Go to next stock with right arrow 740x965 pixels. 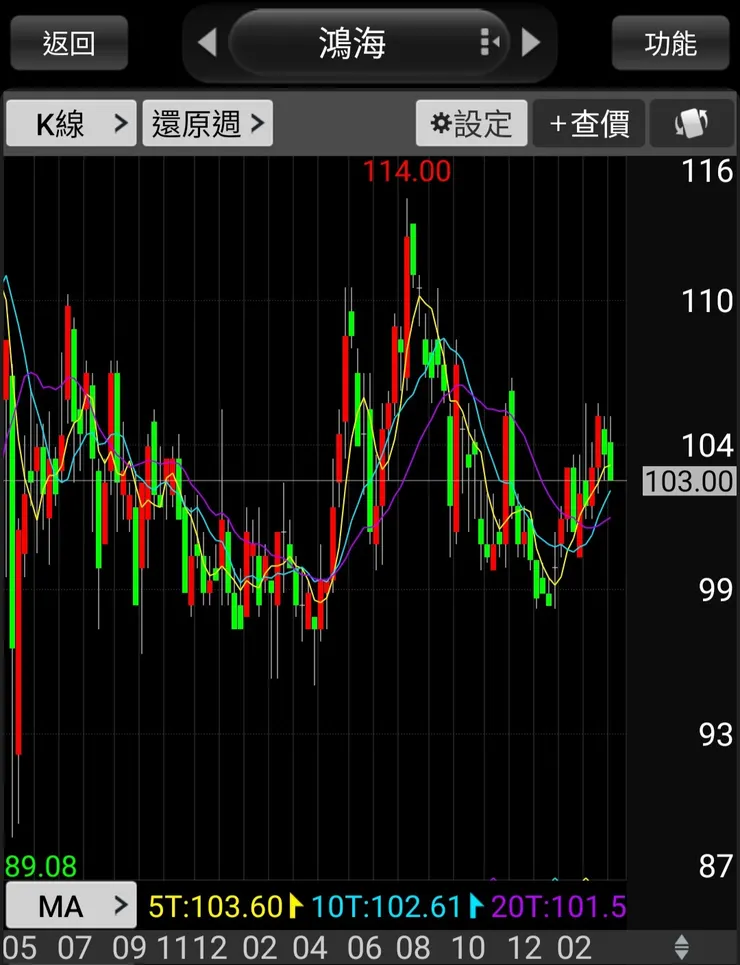click(530, 43)
